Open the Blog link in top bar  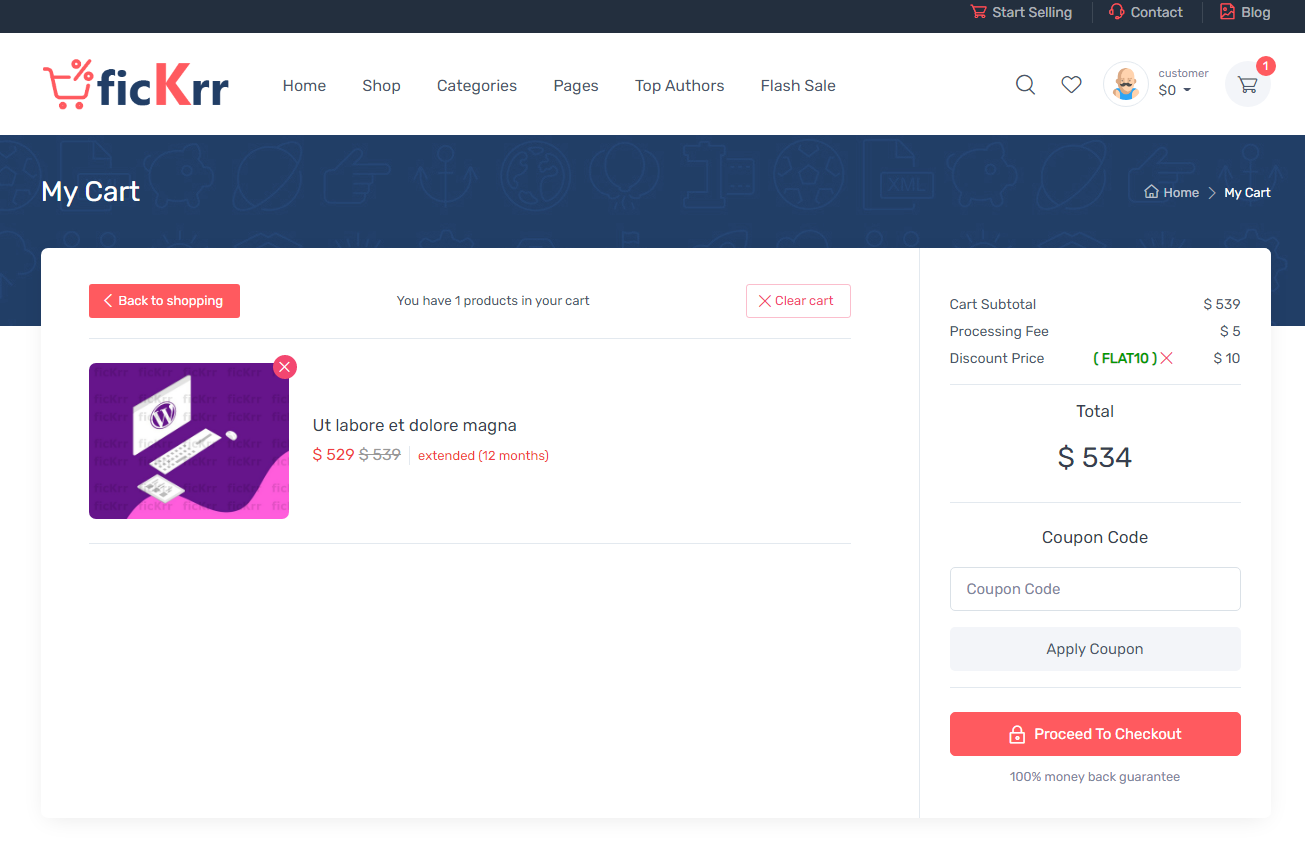(x=1245, y=12)
